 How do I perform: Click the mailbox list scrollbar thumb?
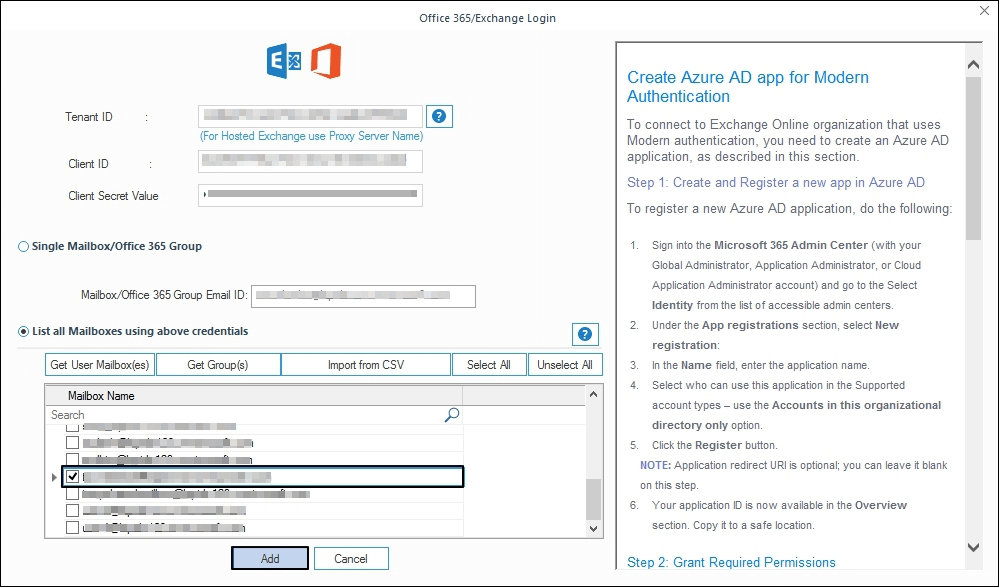click(593, 499)
